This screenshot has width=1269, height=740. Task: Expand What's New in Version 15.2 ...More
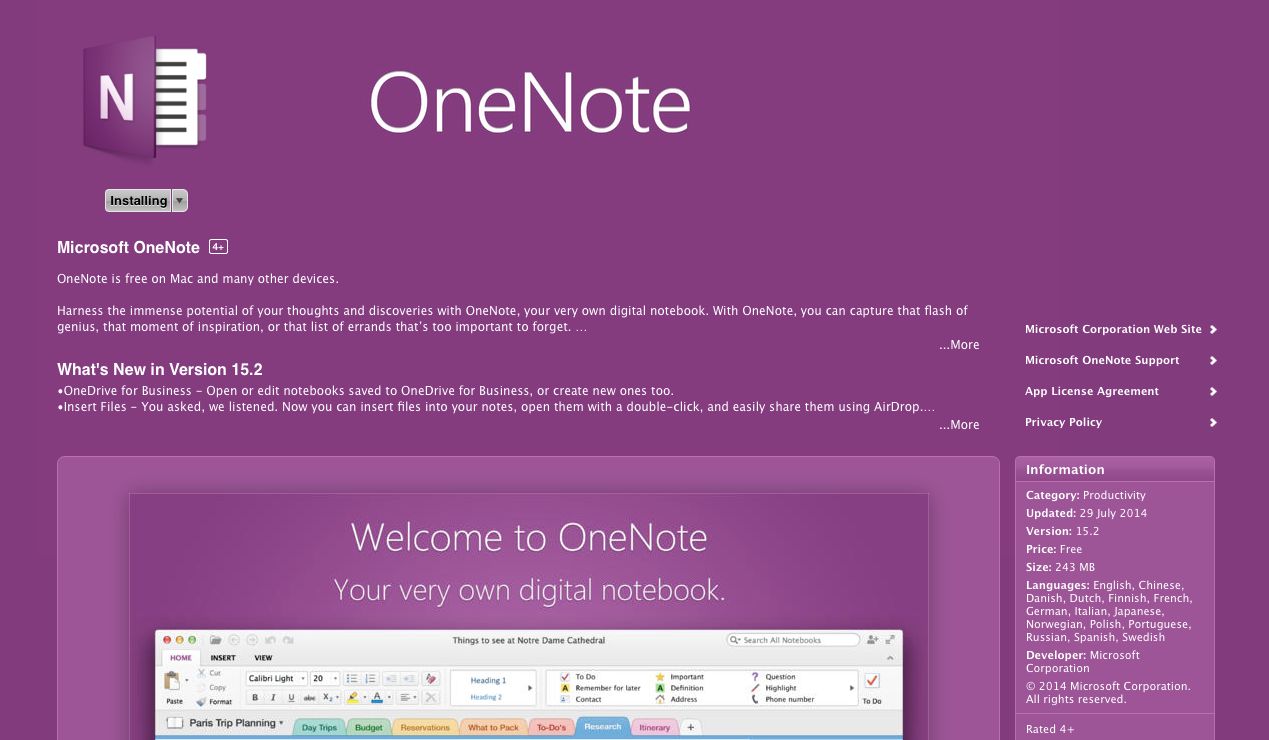coord(959,424)
